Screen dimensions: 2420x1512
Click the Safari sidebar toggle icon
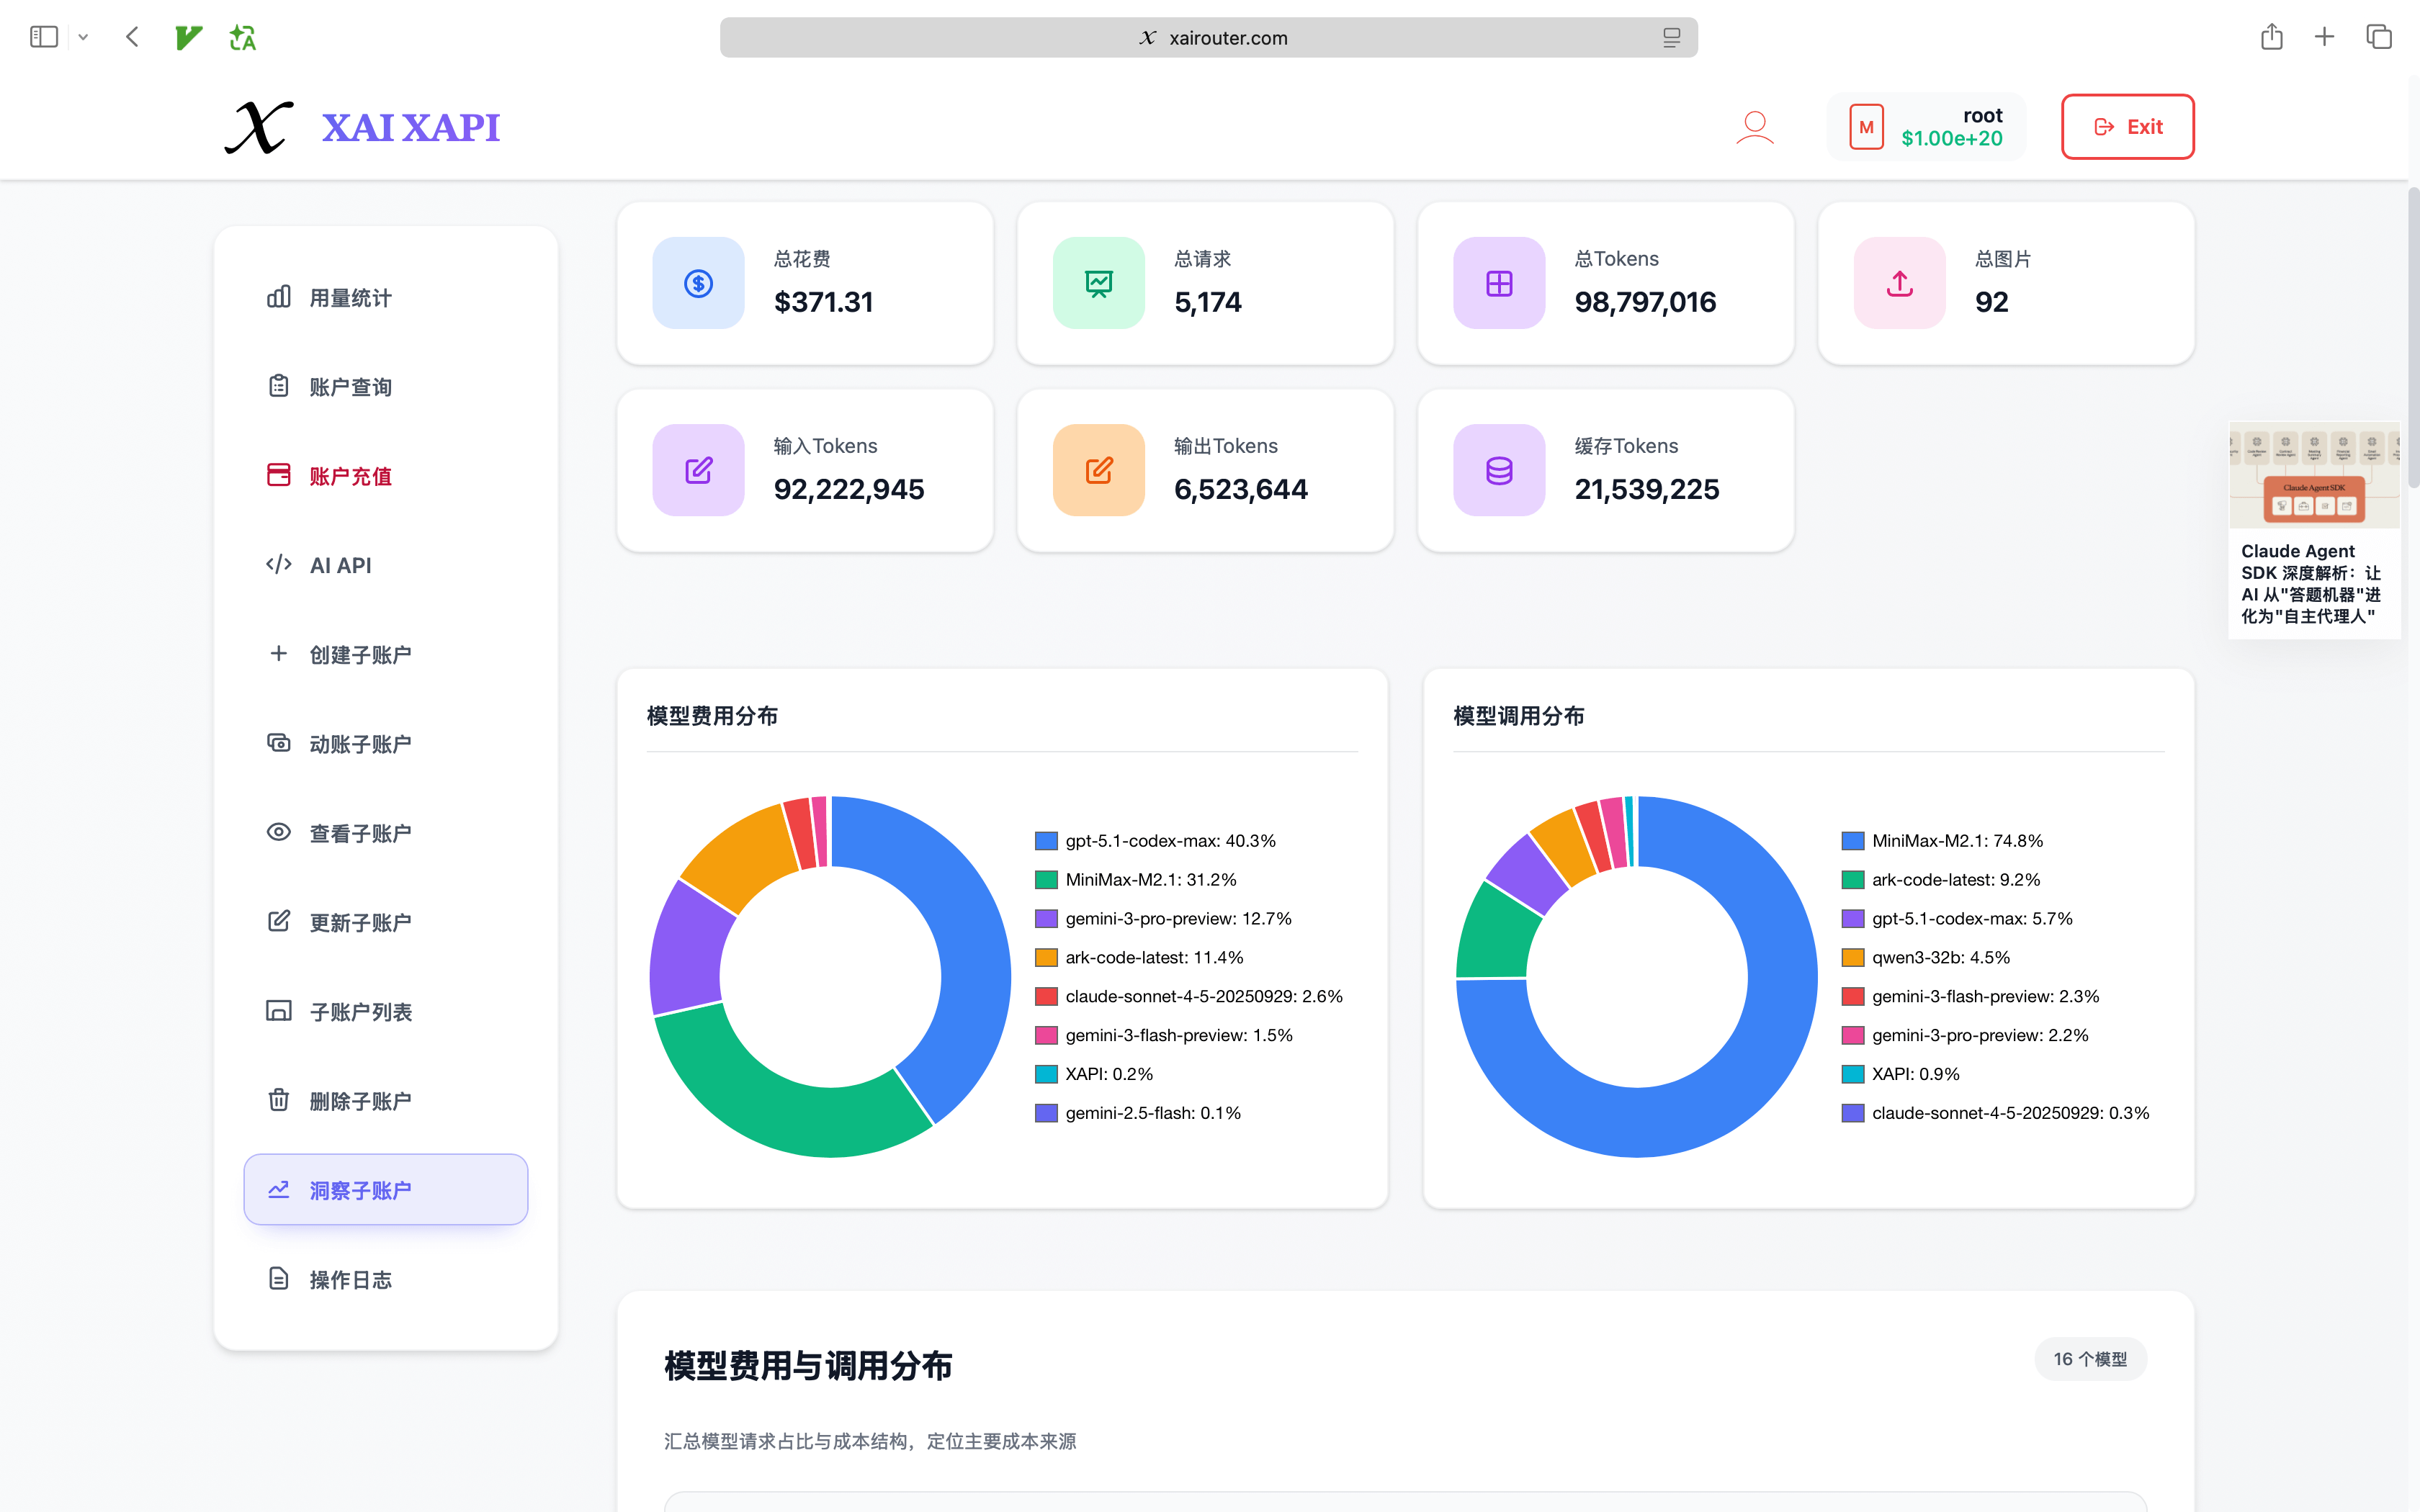[x=44, y=37]
